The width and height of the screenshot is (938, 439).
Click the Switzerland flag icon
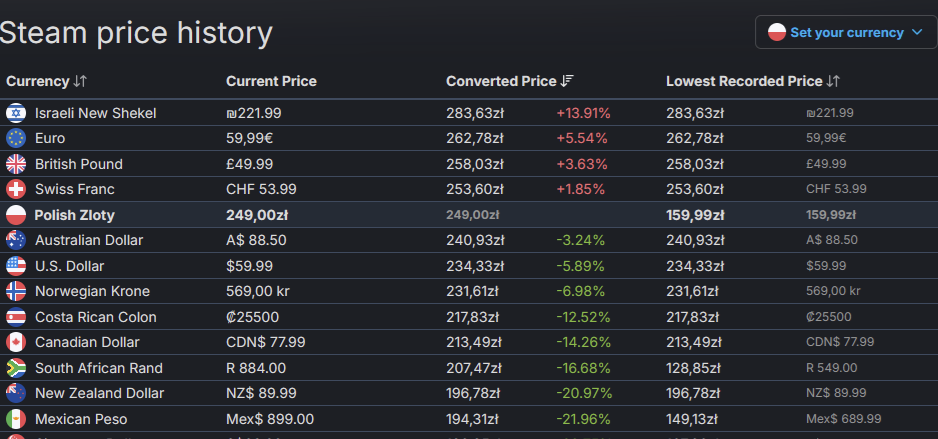[16, 189]
